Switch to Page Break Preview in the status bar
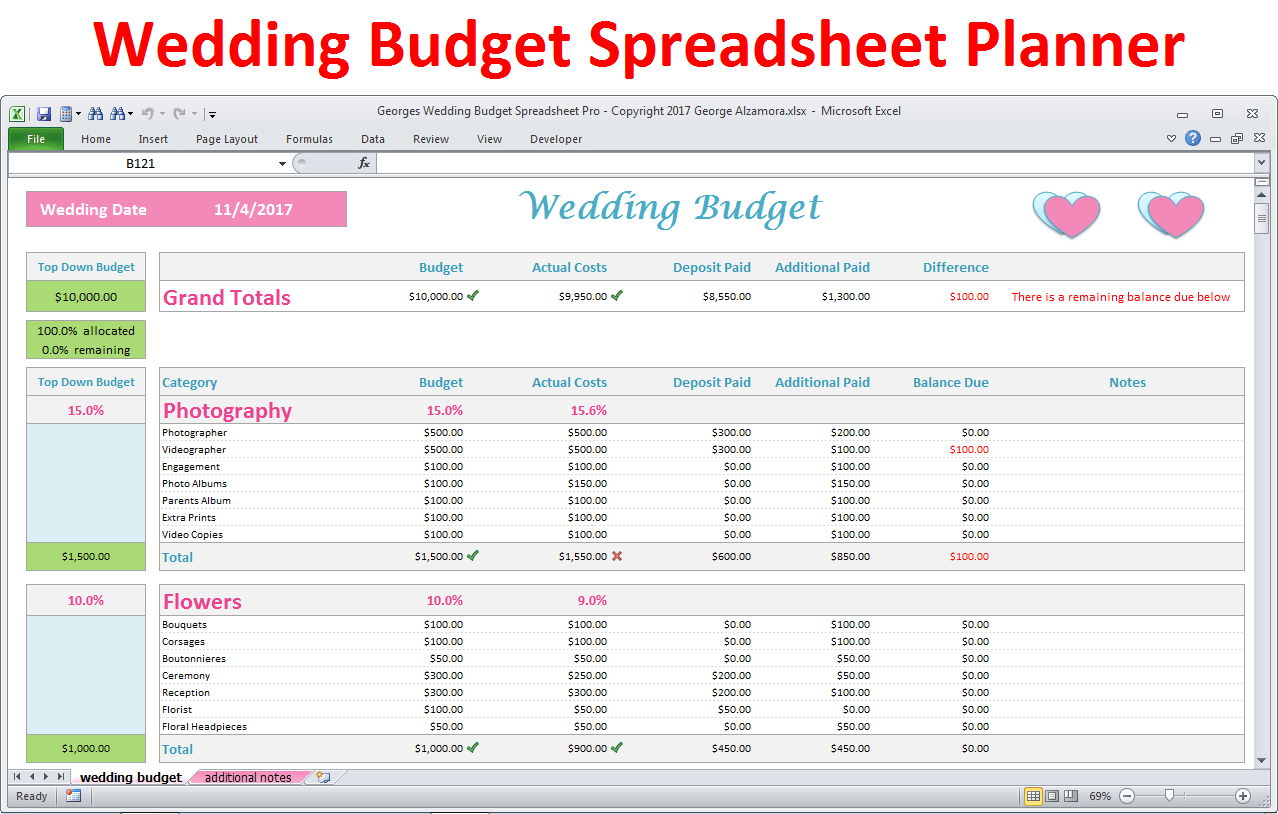Image resolution: width=1278 pixels, height=814 pixels. pyautogui.click(x=1071, y=796)
